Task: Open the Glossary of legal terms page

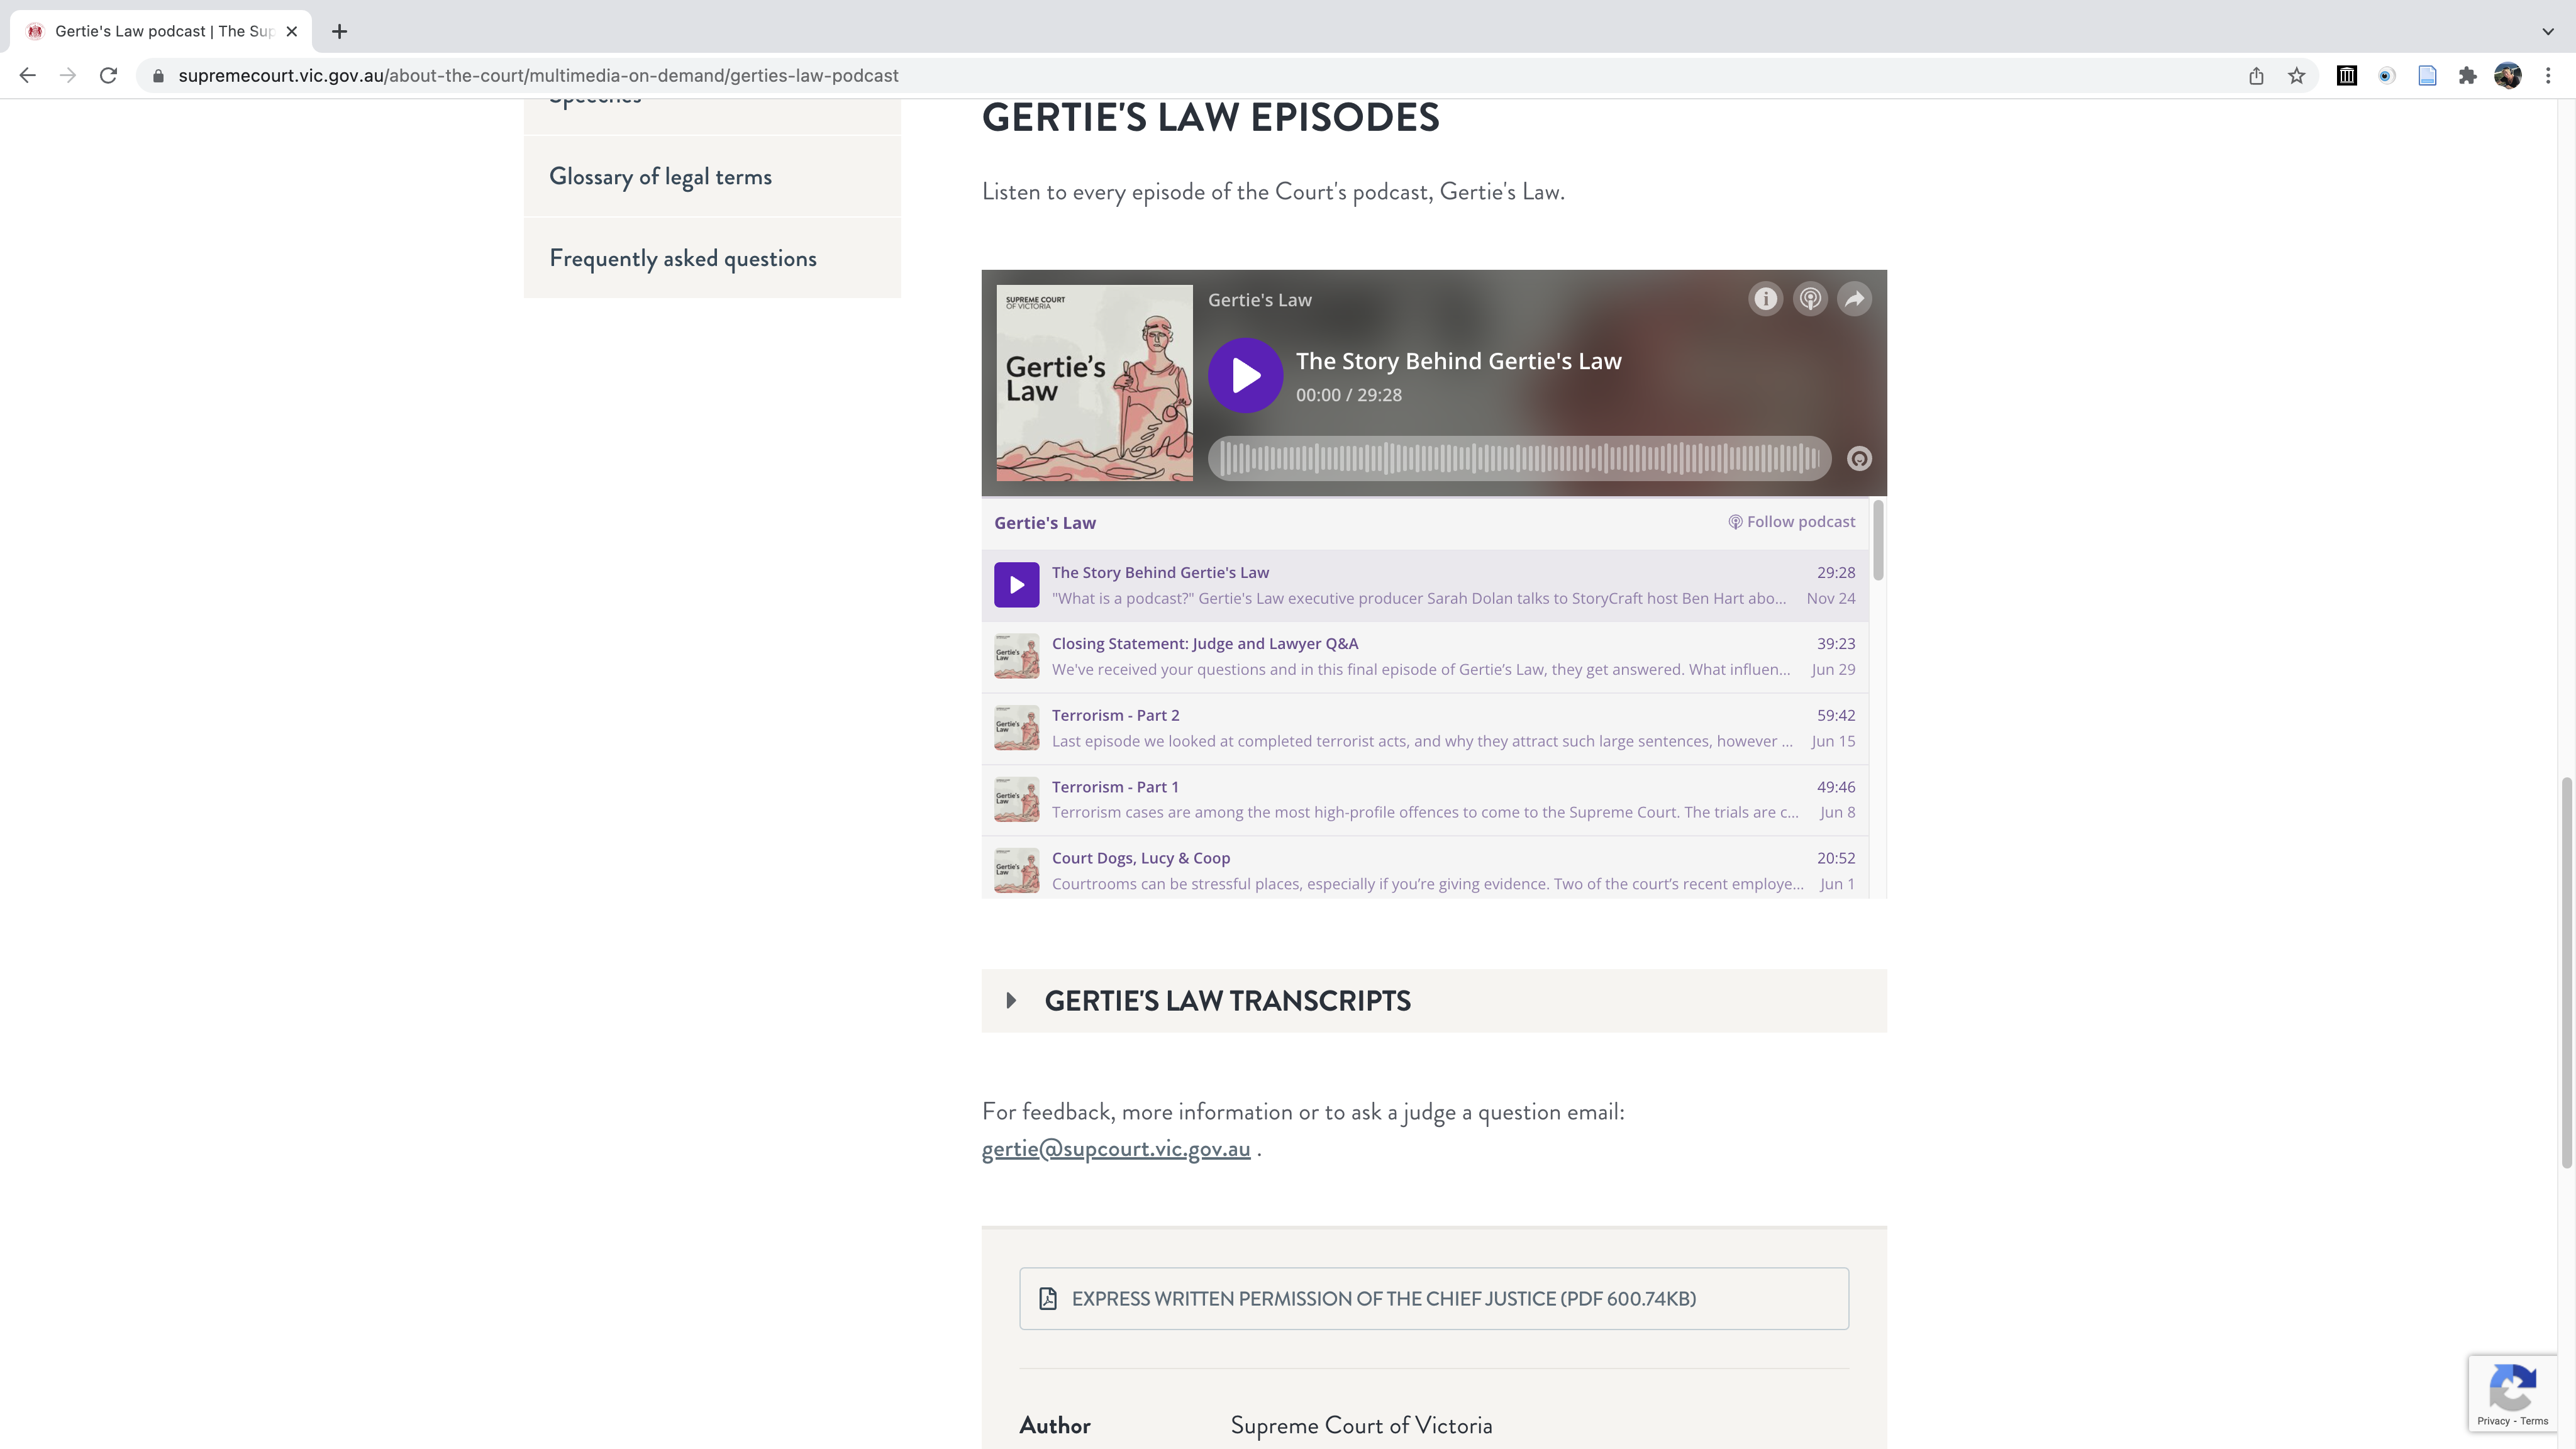Action: 661,175
